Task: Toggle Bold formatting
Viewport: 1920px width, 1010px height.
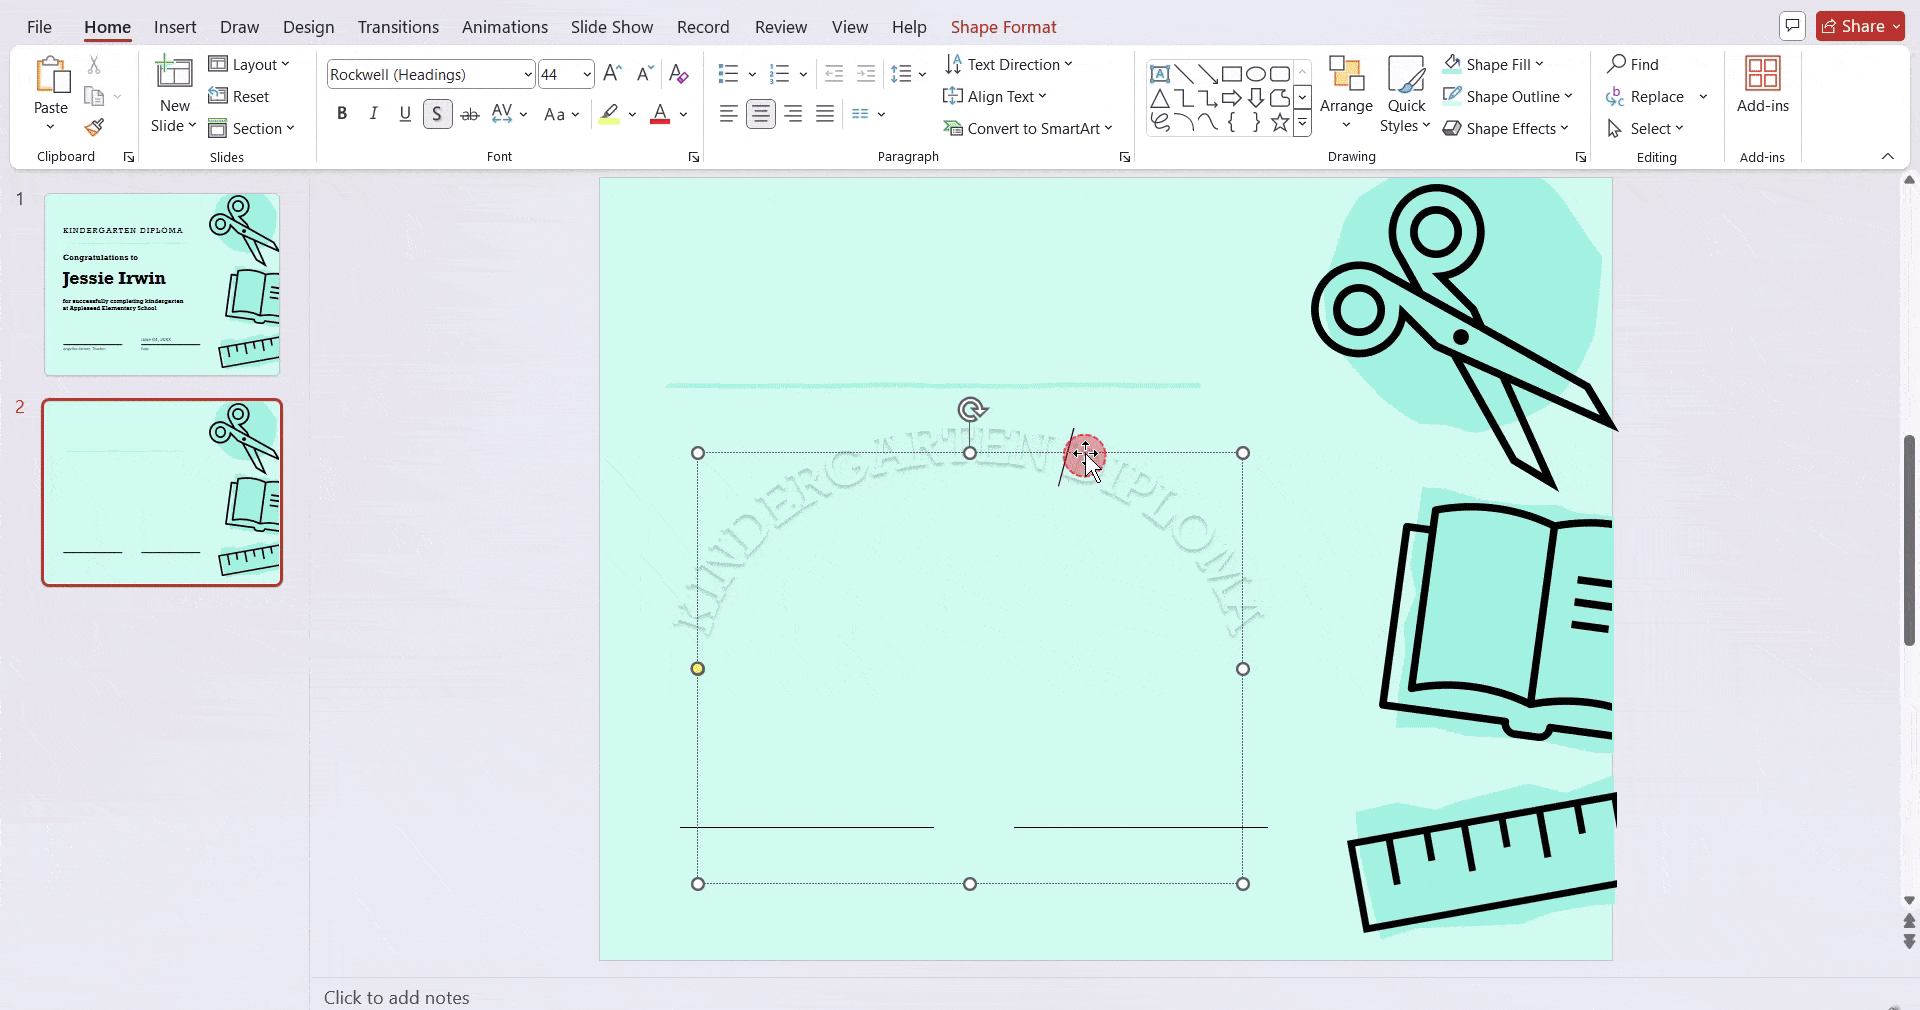Action: (x=342, y=113)
